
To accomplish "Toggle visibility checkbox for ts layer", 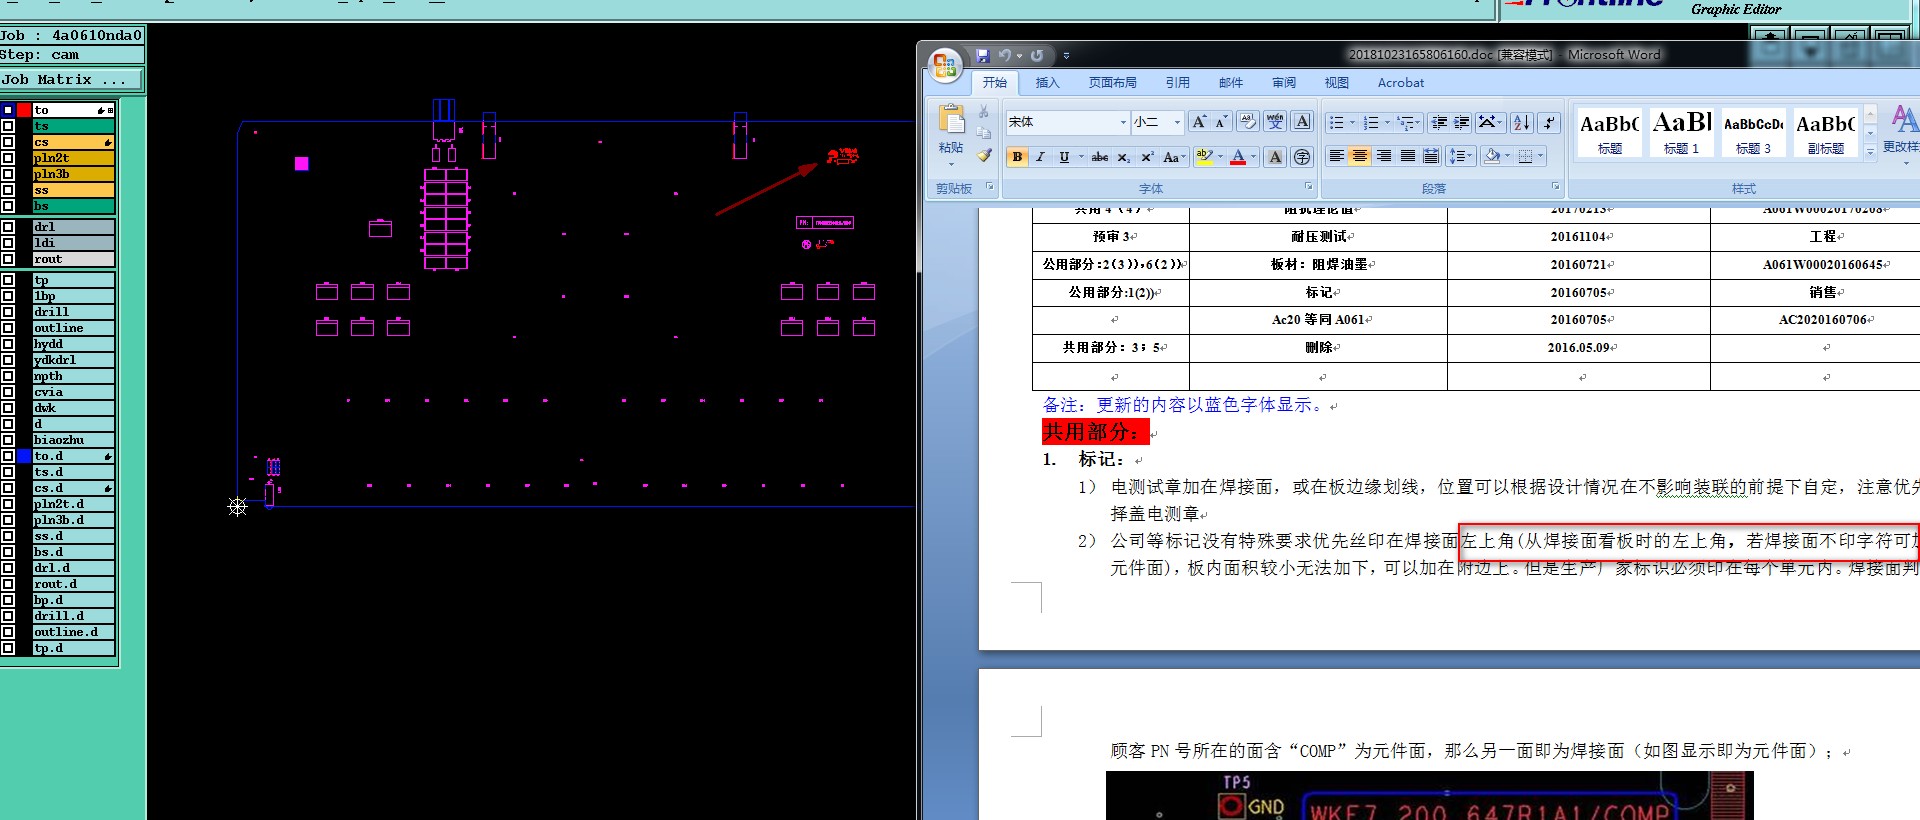I will tap(8, 126).
